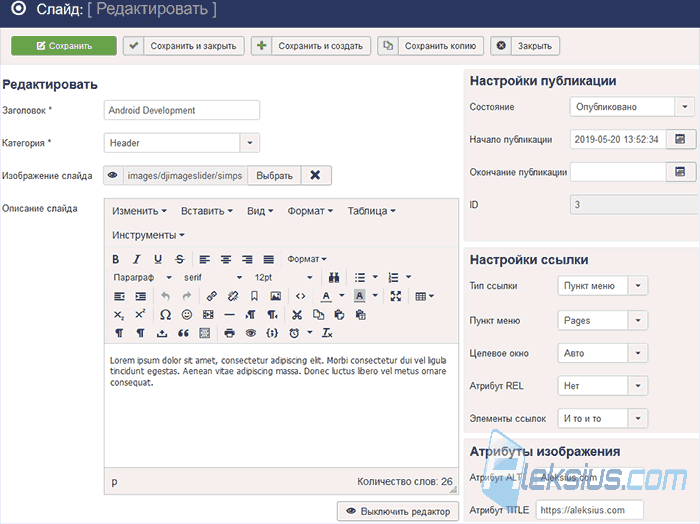Viewport: 700px width, 524px height.
Task: Open the 12pt font size dropdown
Action: click(283, 278)
